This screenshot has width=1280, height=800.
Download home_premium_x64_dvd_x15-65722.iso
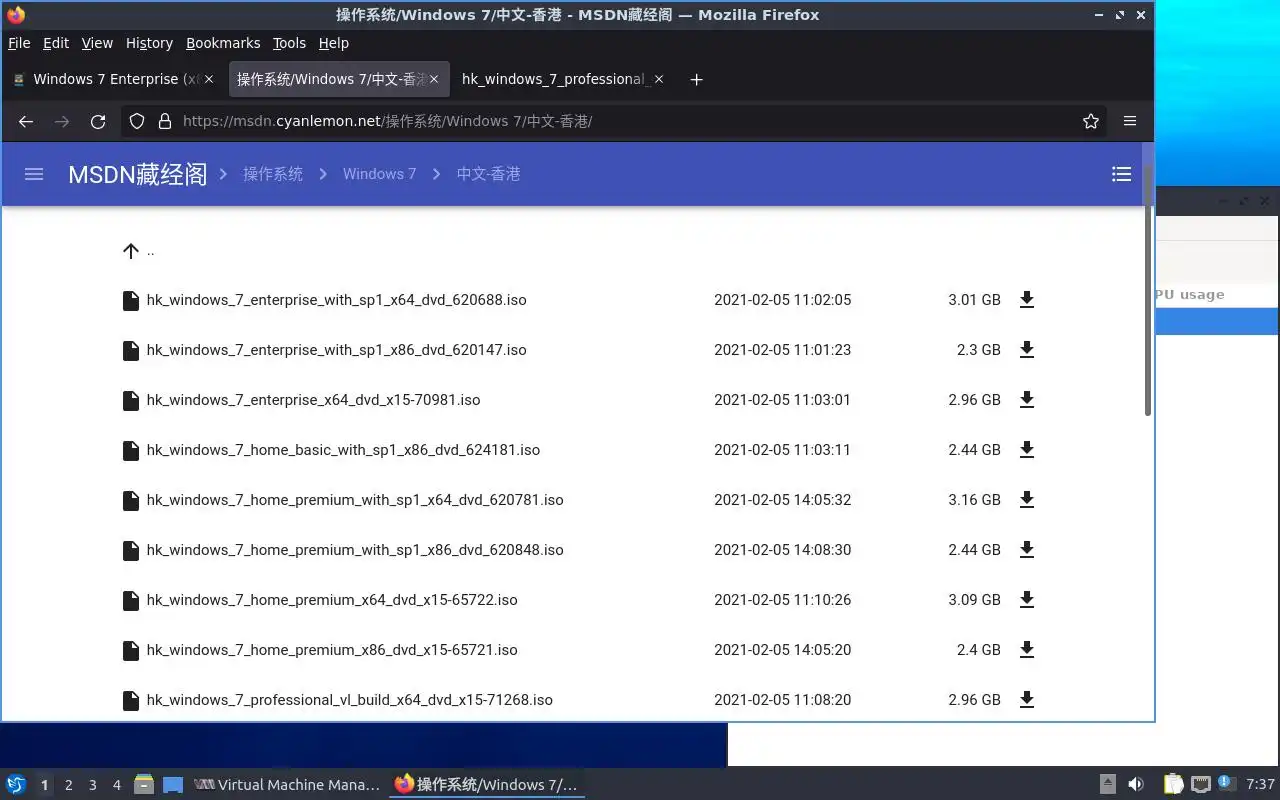point(1026,600)
